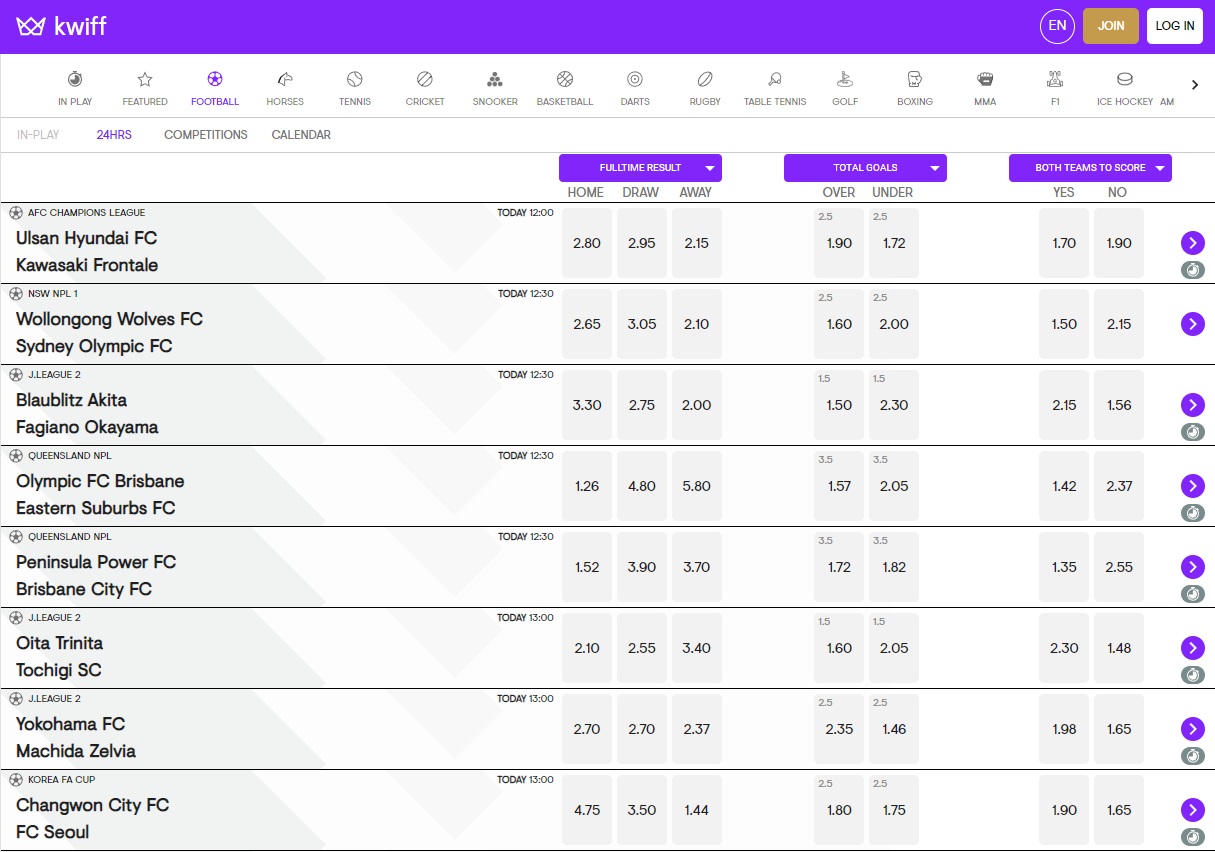
Task: Click in-play timer icon for Blaublitz Akita match
Action: click(x=1192, y=432)
